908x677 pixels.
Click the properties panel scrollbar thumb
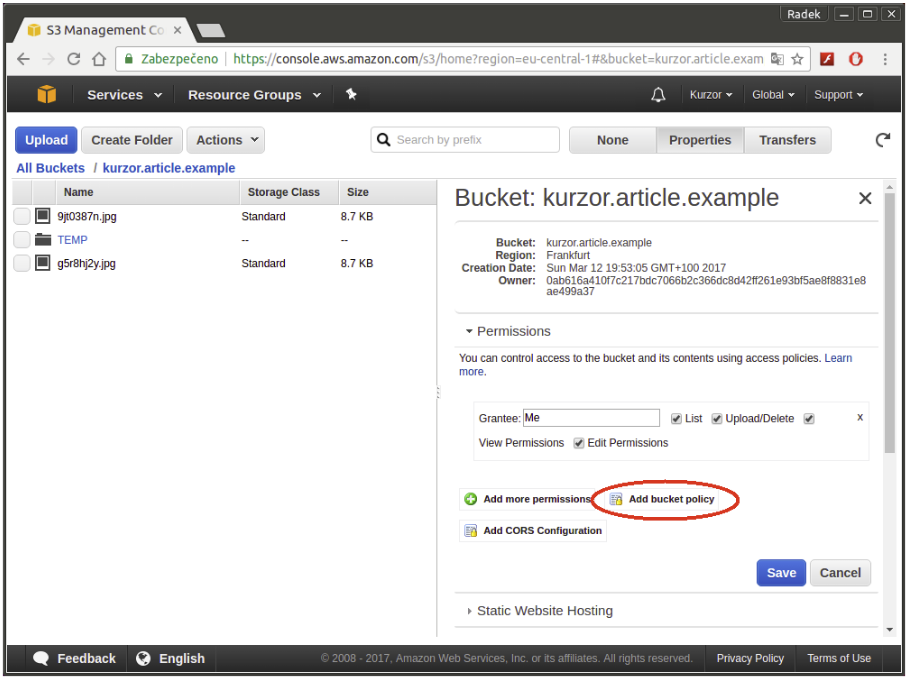click(x=889, y=323)
